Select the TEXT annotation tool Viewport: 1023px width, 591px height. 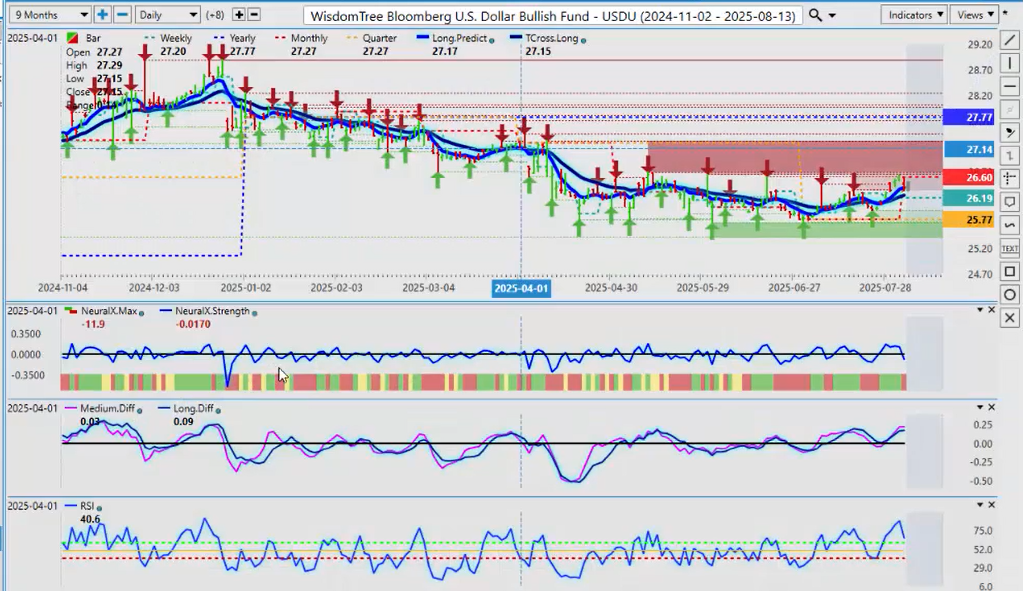point(1010,248)
